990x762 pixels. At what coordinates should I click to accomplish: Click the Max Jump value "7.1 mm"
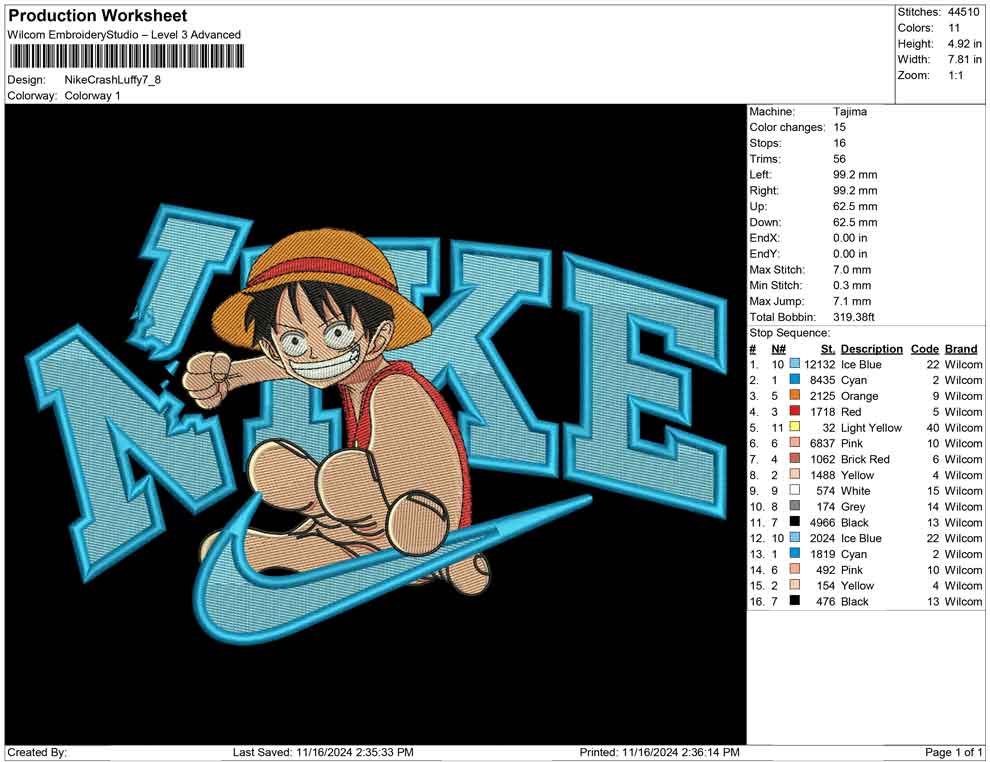(x=852, y=301)
